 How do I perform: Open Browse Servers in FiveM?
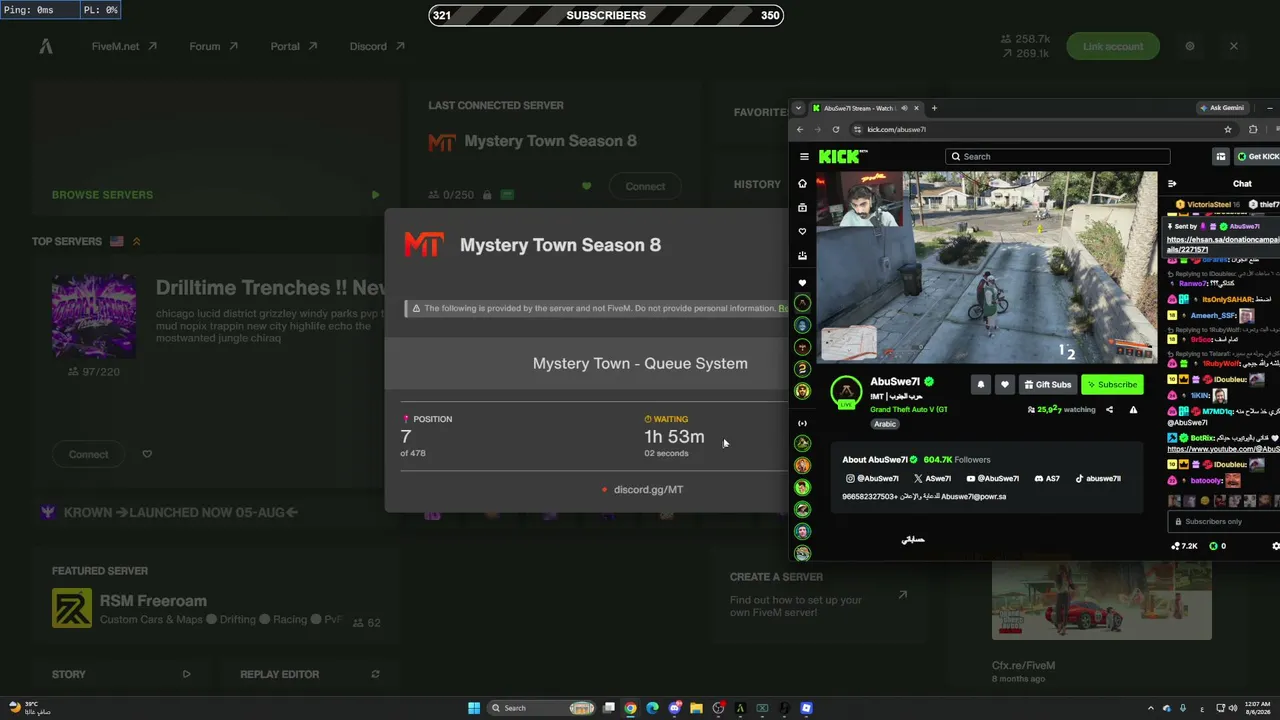coord(215,195)
